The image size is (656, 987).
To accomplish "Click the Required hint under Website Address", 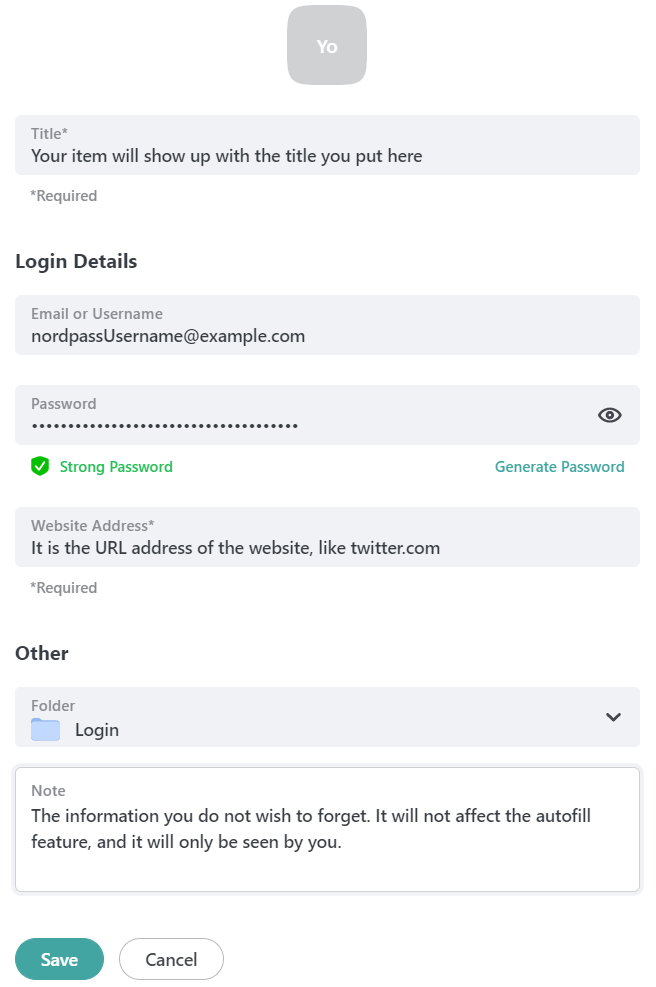I will 64,588.
